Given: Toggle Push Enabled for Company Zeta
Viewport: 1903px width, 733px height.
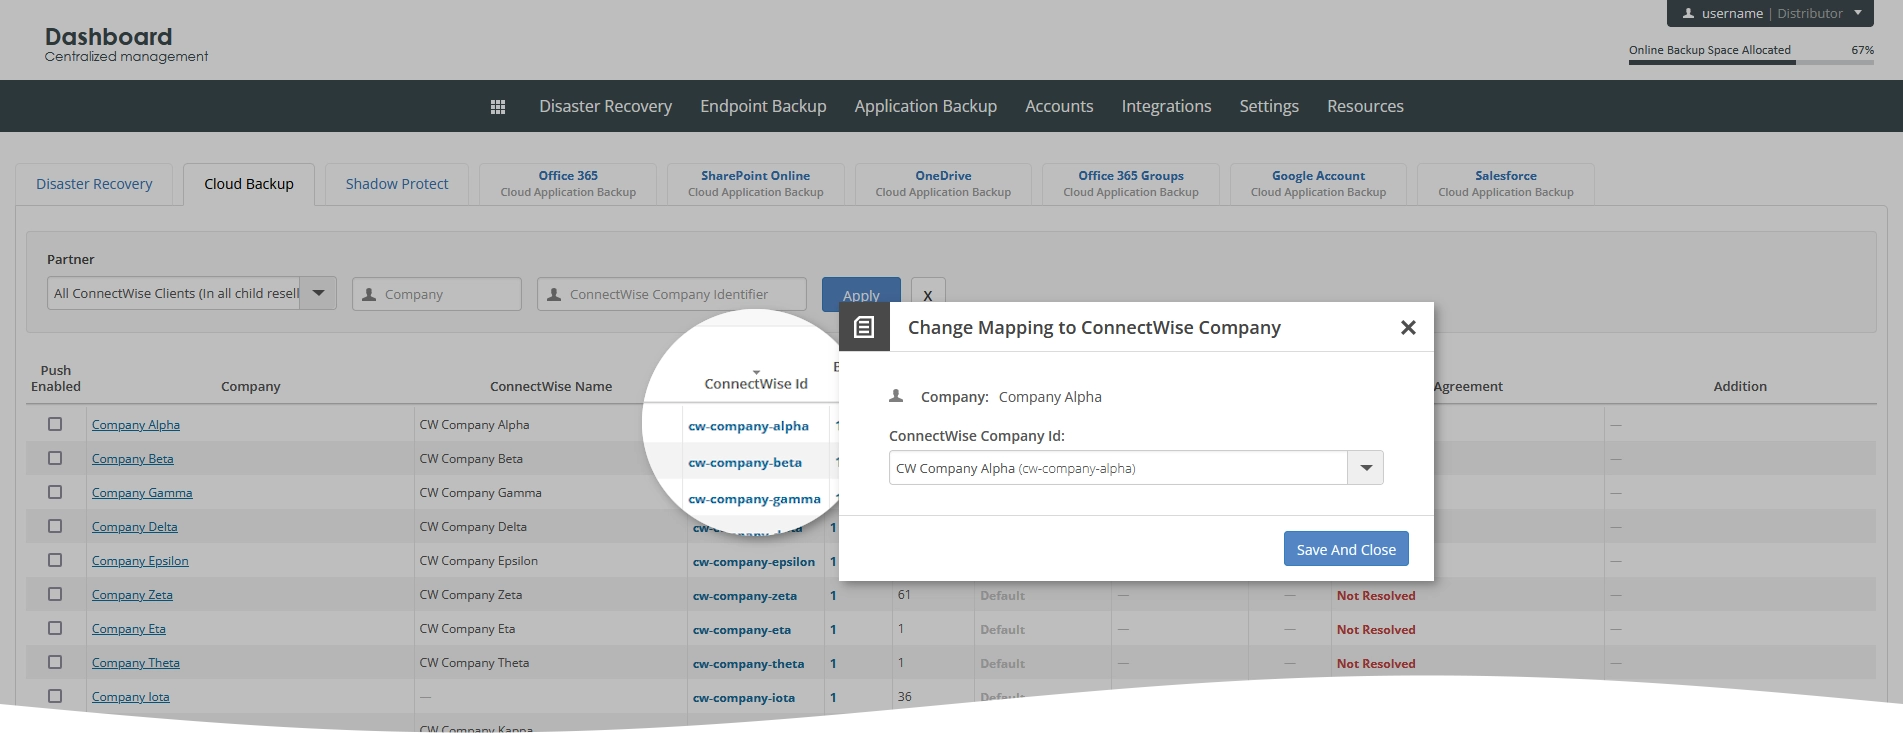Looking at the screenshot, I should tap(55, 594).
